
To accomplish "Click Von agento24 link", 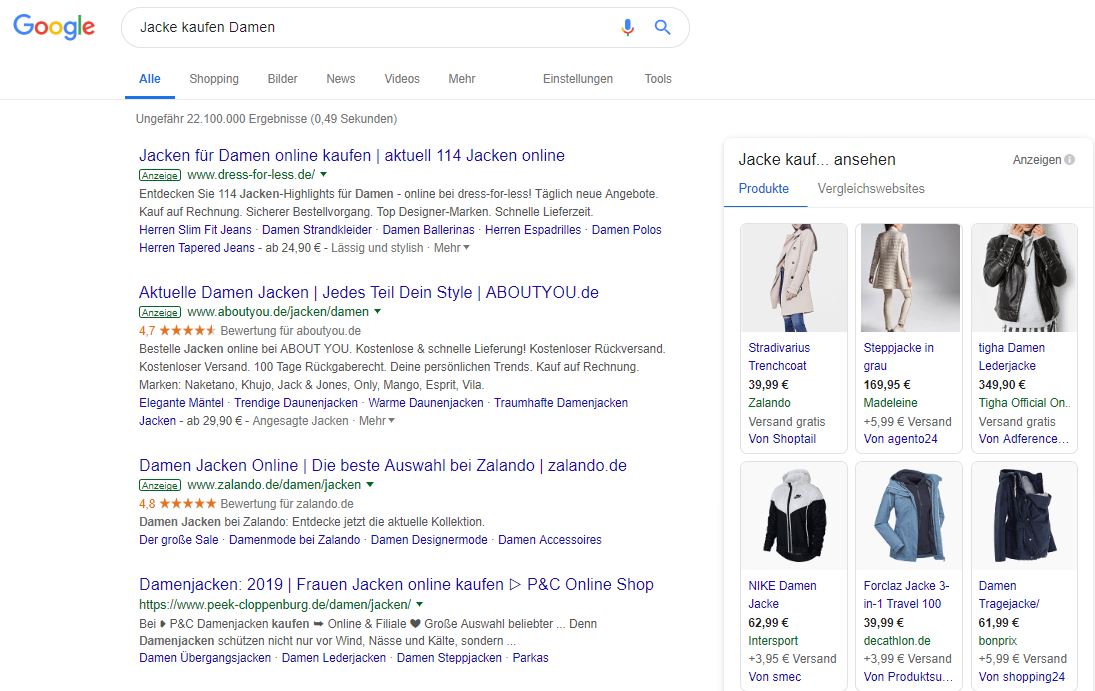I will [x=900, y=439].
